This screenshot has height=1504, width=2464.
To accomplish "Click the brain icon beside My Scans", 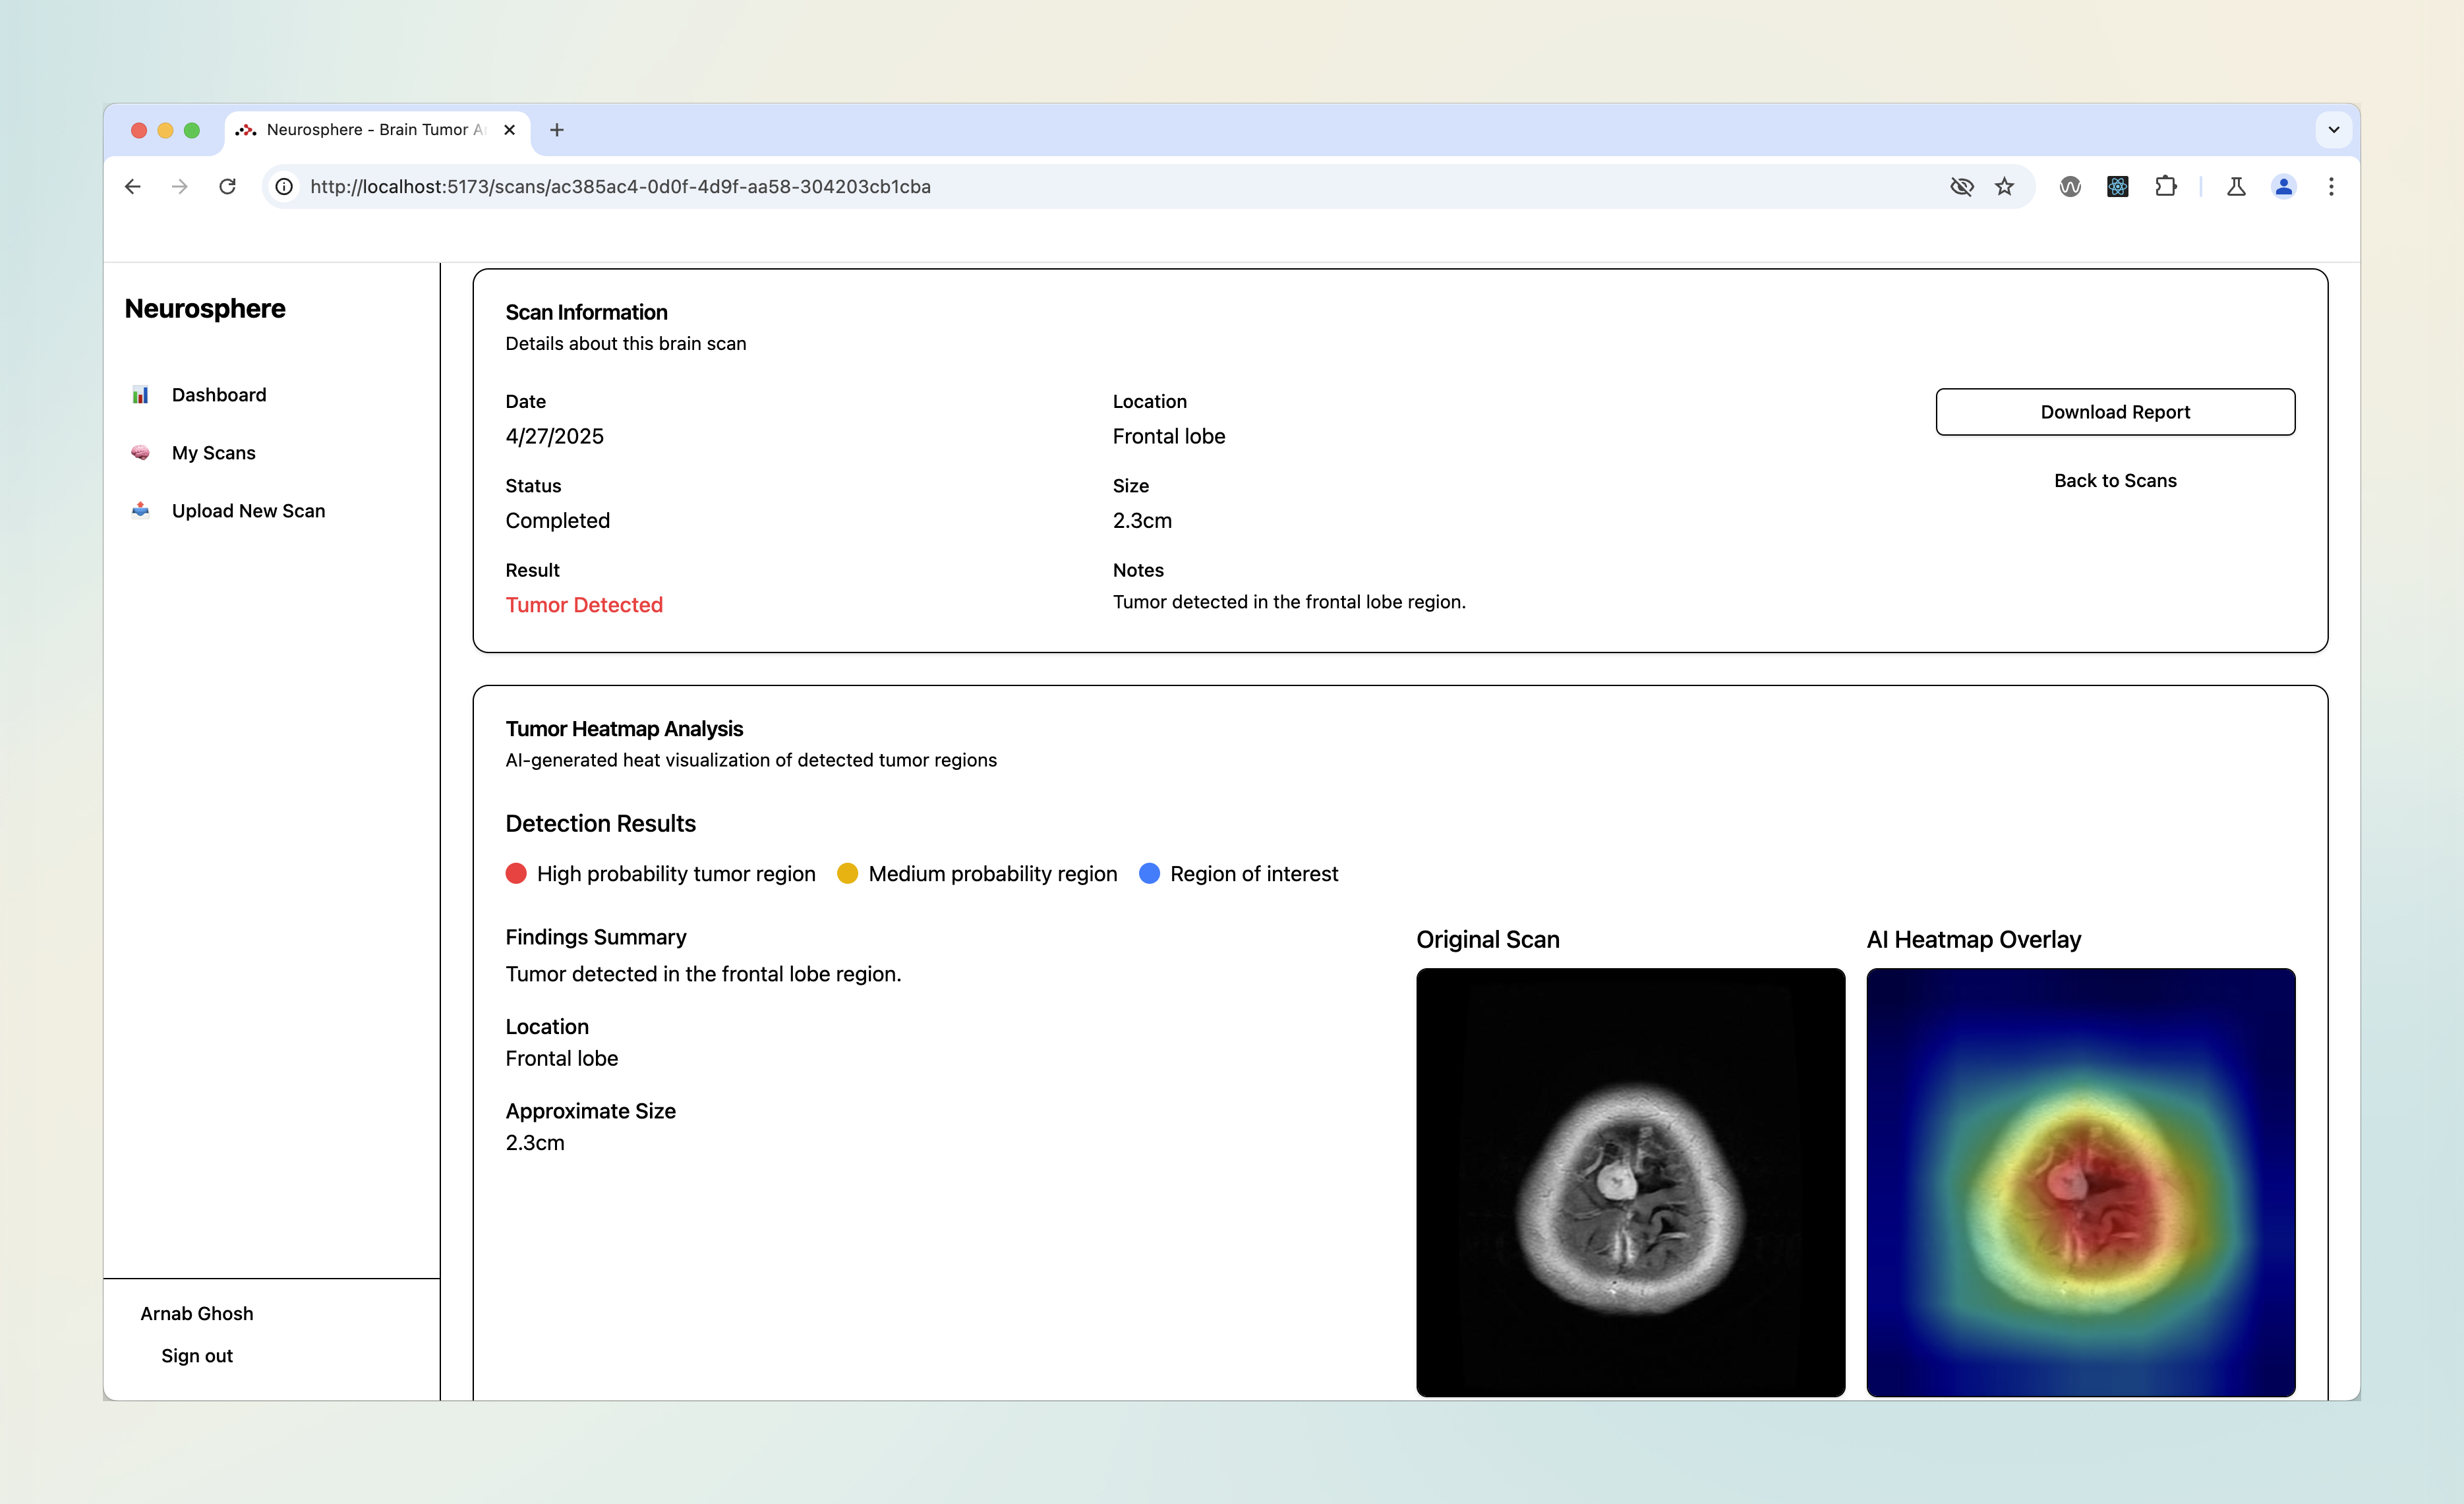I will pos(140,453).
